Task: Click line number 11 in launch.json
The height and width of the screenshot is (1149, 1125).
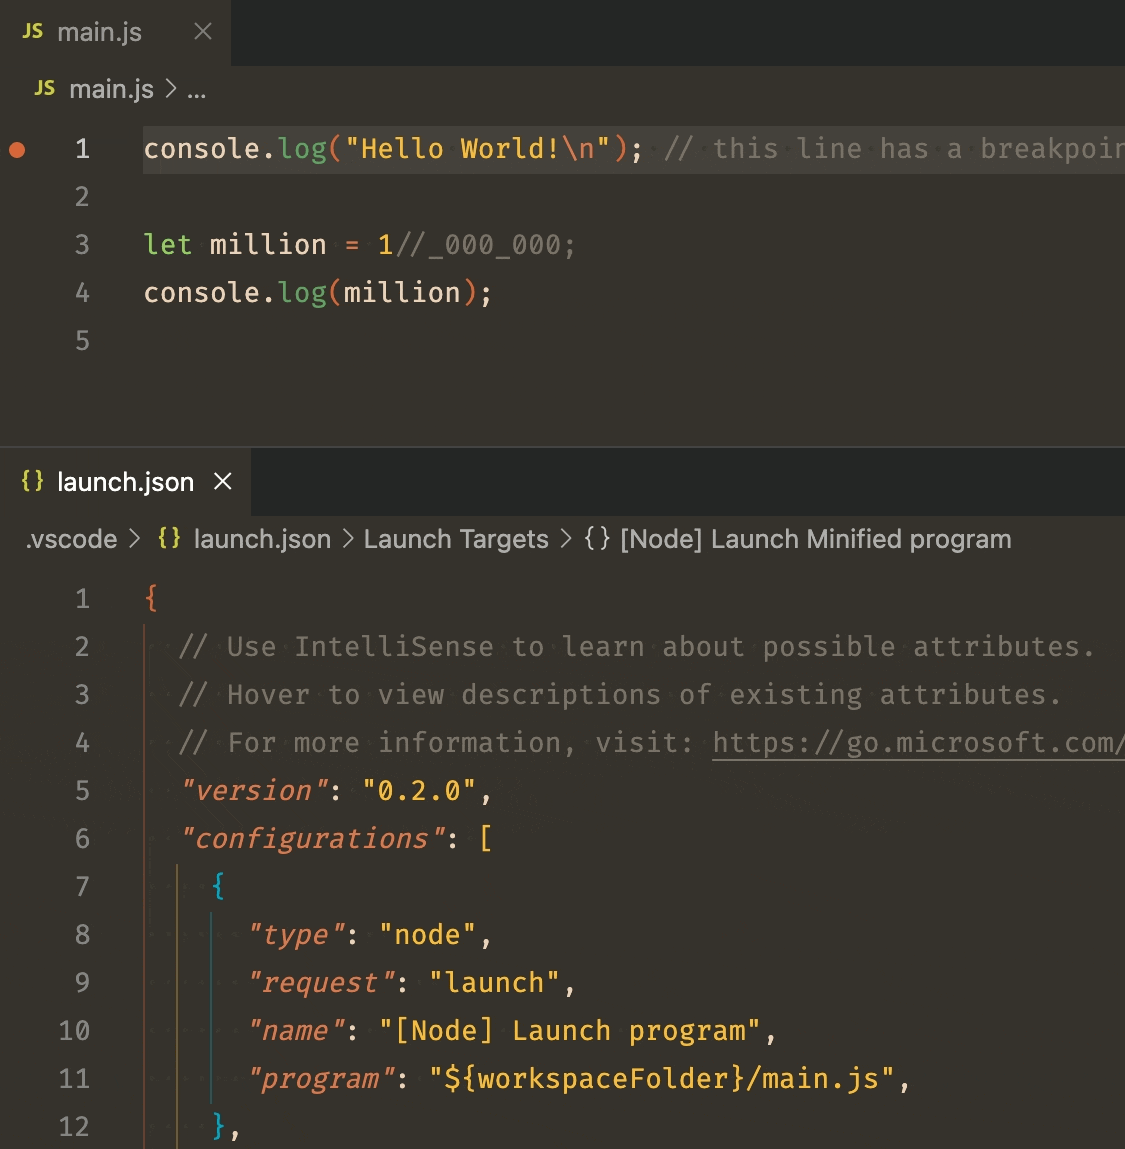Action: [73, 1078]
